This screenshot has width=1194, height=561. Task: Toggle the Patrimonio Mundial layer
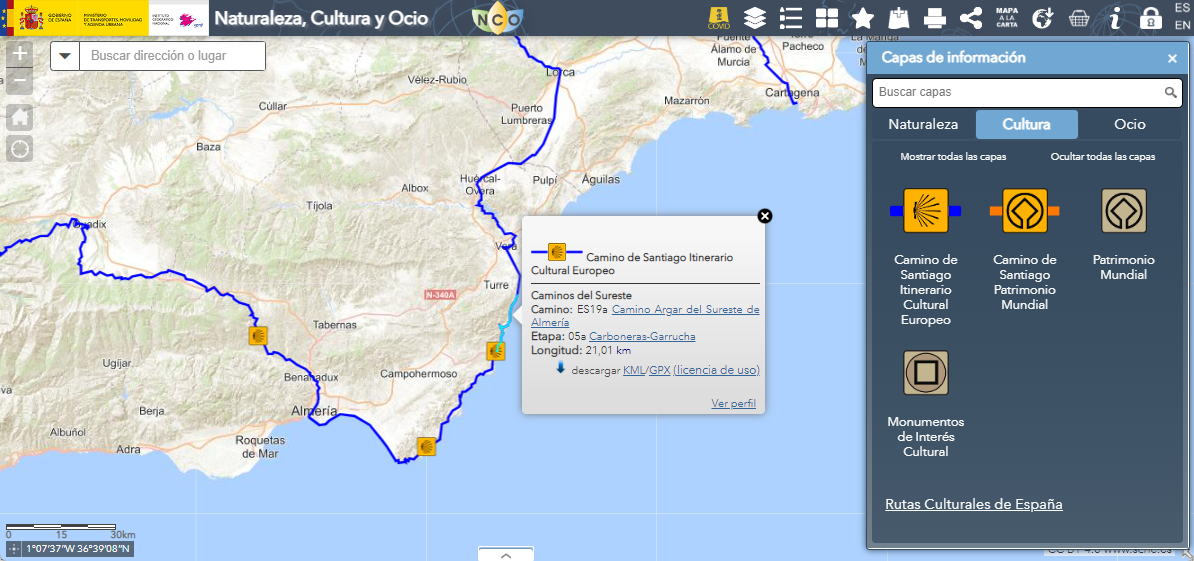(x=1124, y=211)
